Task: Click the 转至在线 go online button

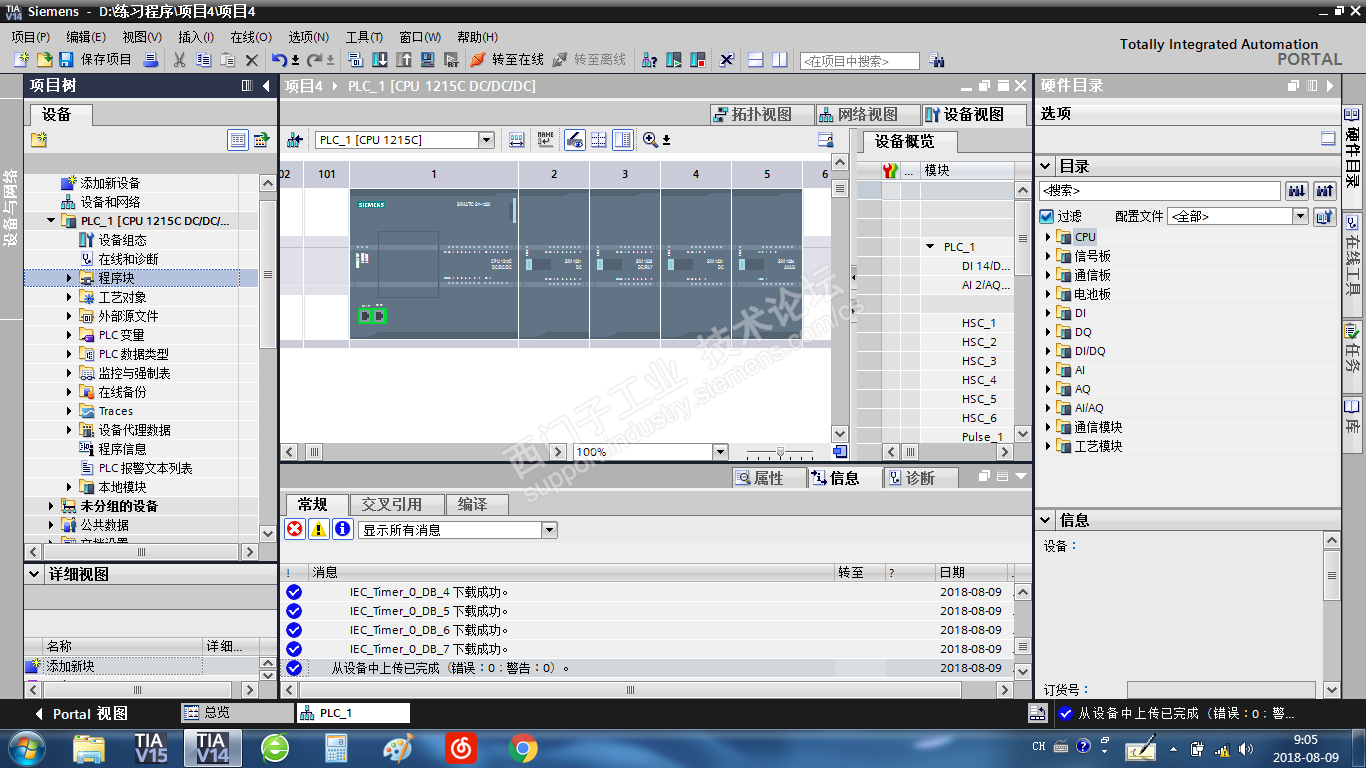Action: (x=507, y=60)
